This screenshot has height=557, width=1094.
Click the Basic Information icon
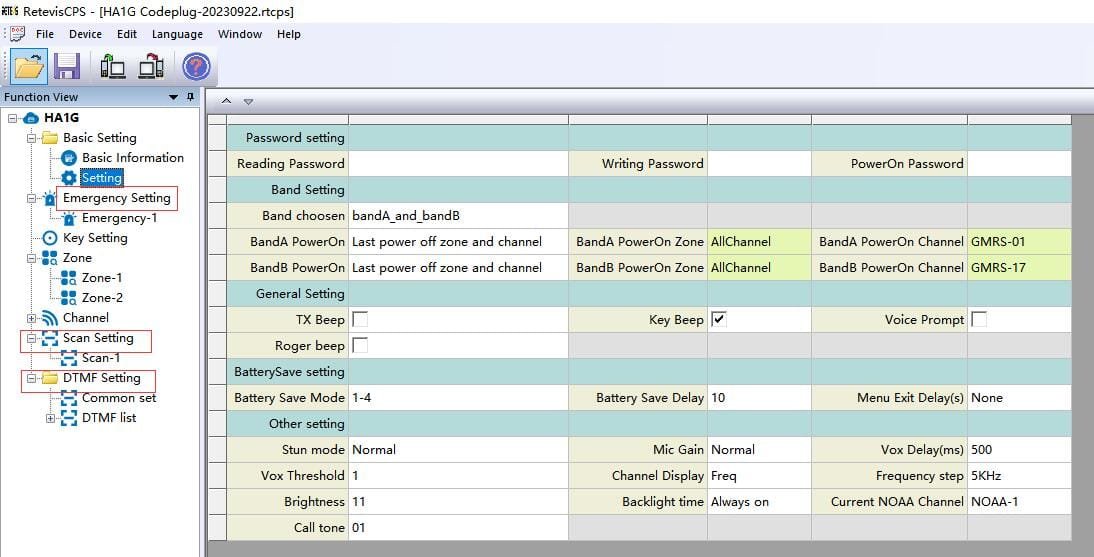pyautogui.click(x=68, y=158)
